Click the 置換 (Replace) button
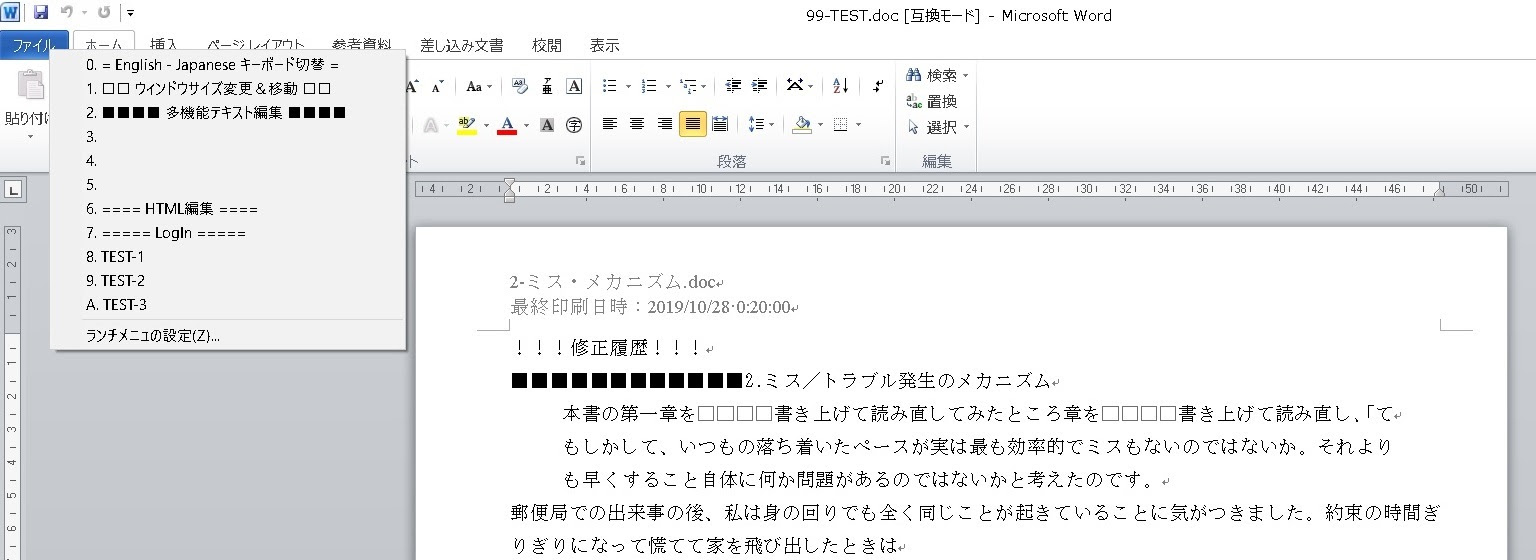This screenshot has height=560, width=1536. pos(932,101)
